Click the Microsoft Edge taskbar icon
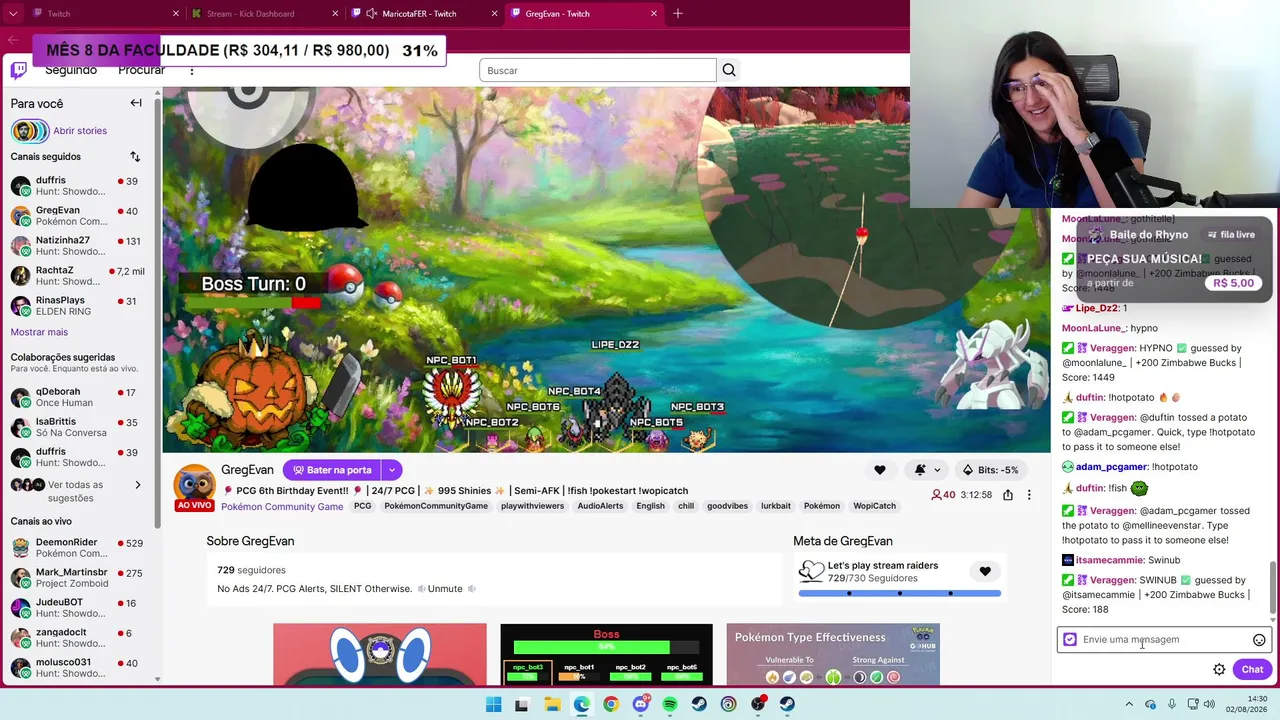Viewport: 1280px width, 720px height. pyautogui.click(x=582, y=704)
